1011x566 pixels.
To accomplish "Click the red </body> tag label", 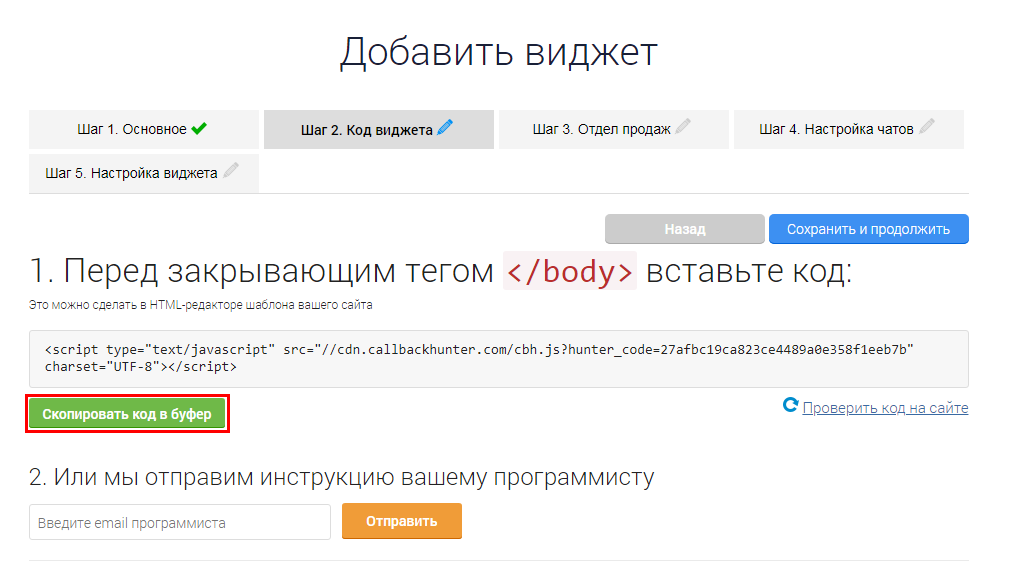I will [570, 271].
